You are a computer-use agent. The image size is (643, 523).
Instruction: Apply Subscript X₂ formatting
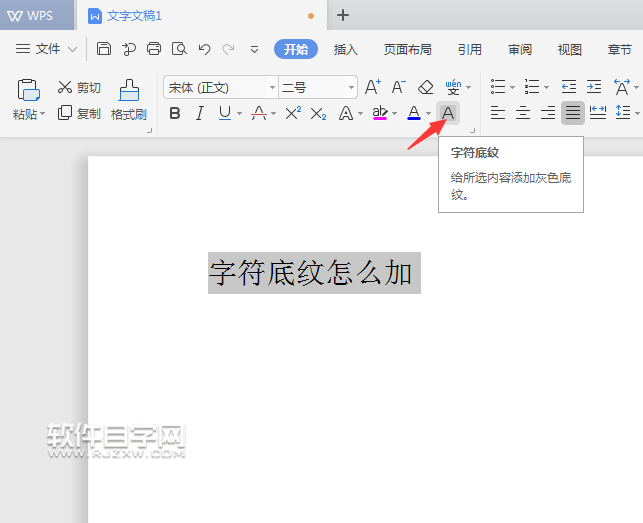click(318, 113)
